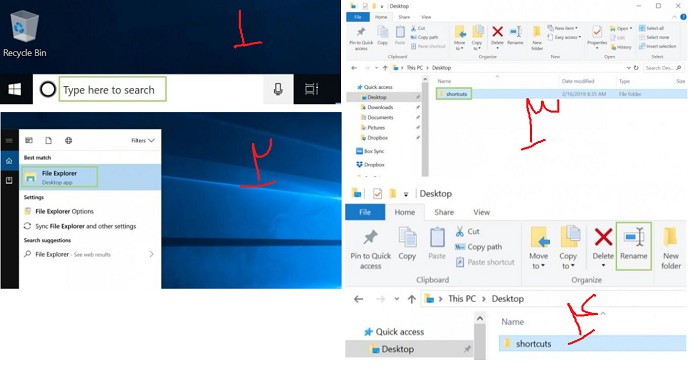Choose File Explorer Desktop app best match
The width and height of the screenshot is (700, 371).
pyautogui.click(x=59, y=177)
